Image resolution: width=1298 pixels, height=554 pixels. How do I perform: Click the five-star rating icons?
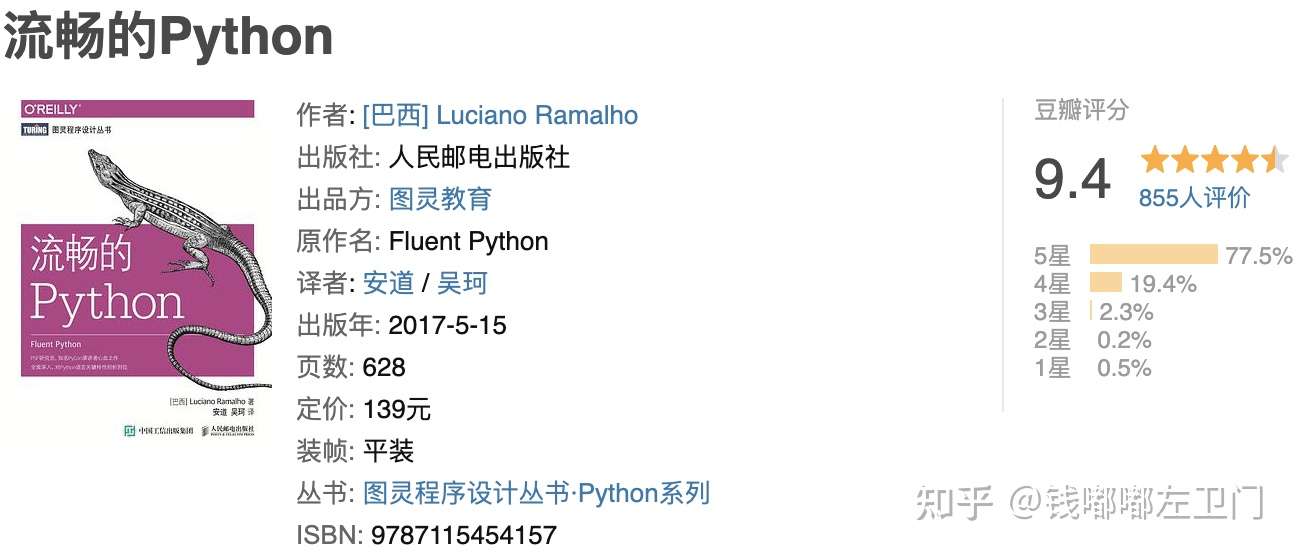click(1214, 159)
